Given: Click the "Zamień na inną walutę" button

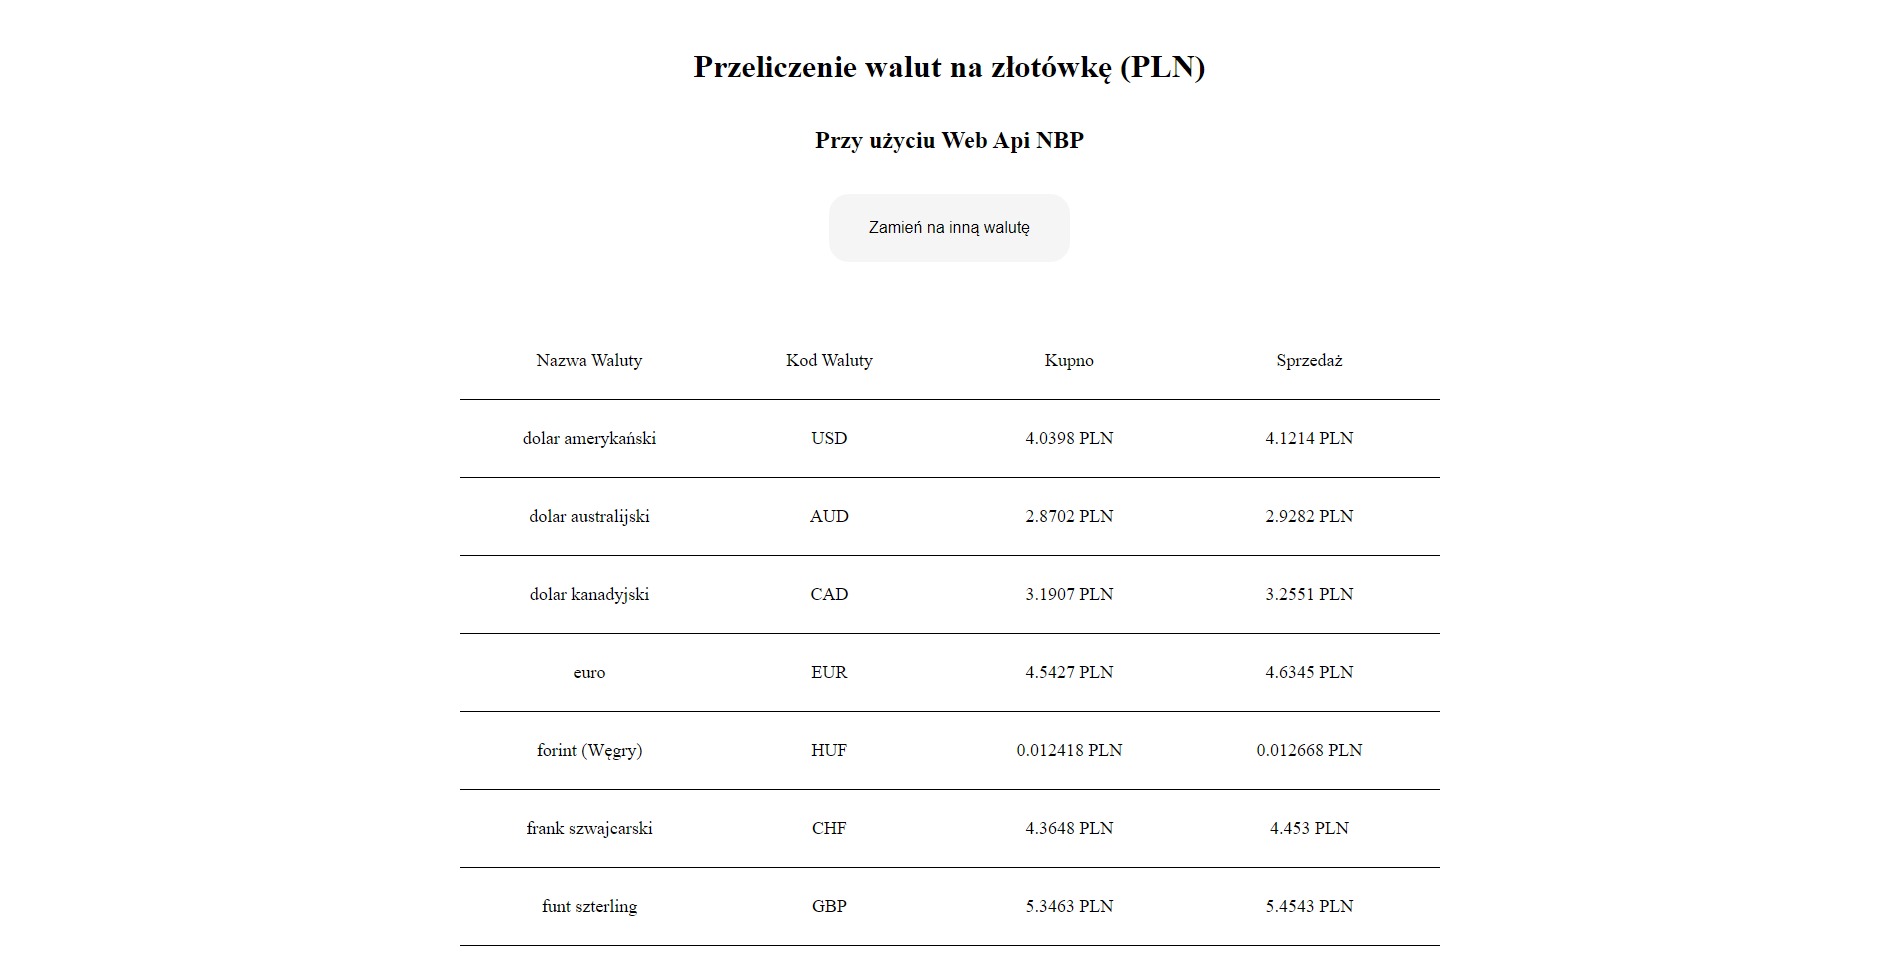Looking at the screenshot, I should coord(948,228).
